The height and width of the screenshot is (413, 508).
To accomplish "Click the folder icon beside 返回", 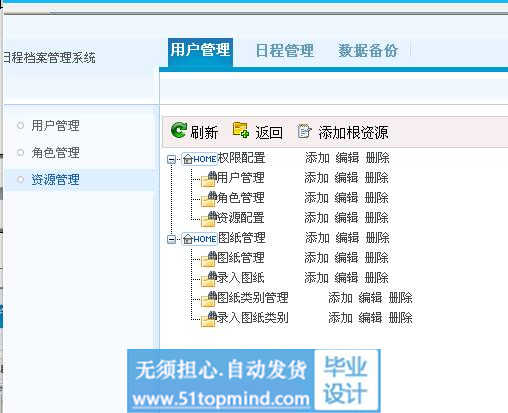I will pos(241,130).
